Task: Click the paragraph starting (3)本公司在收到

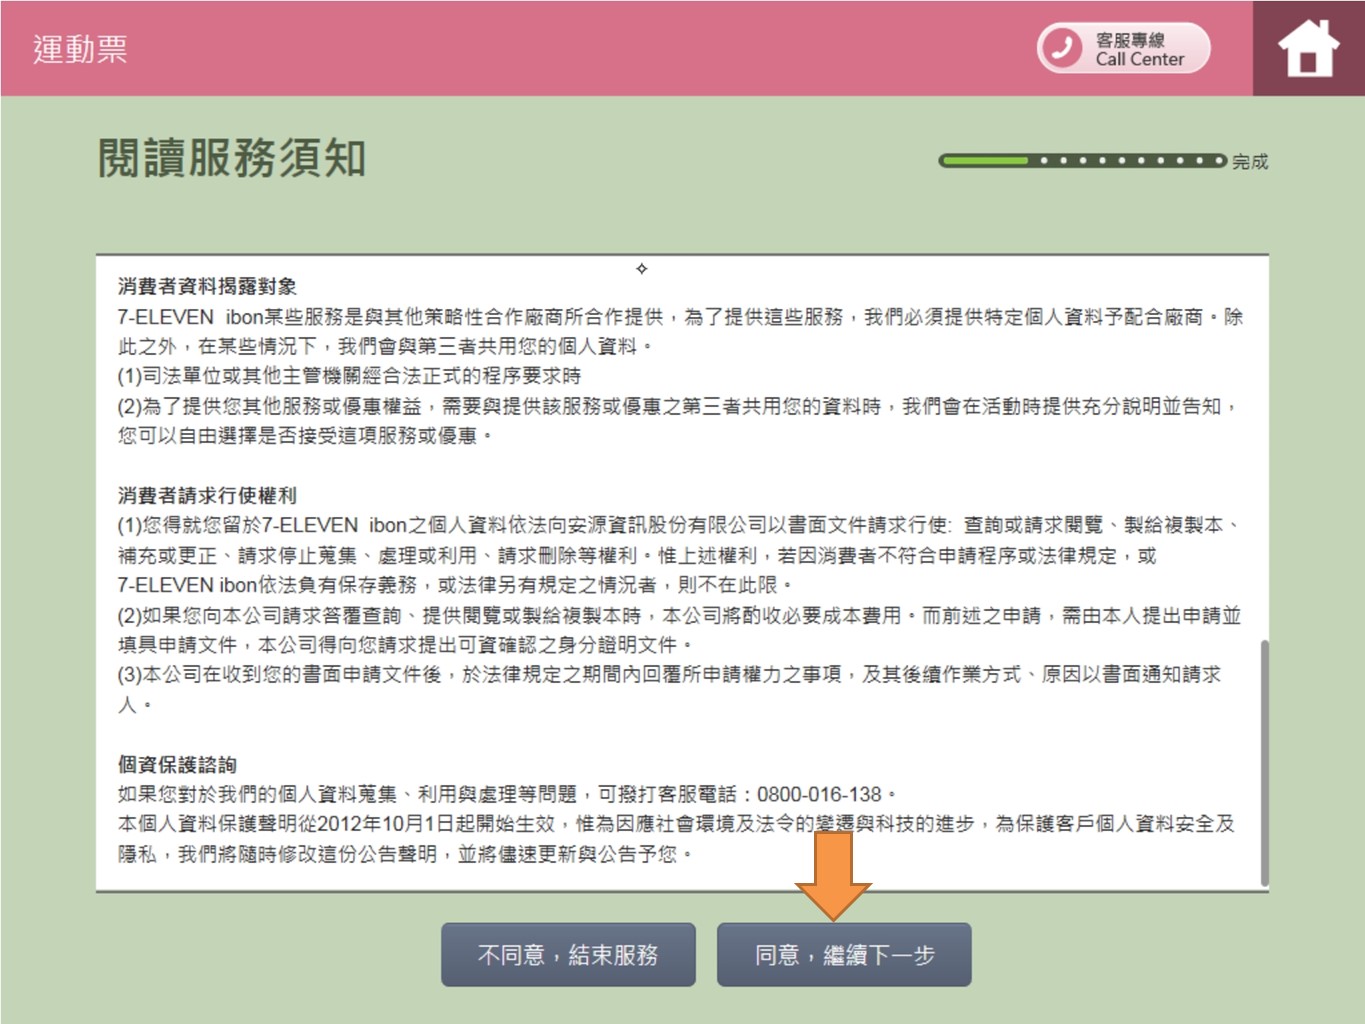Action: 668,688
